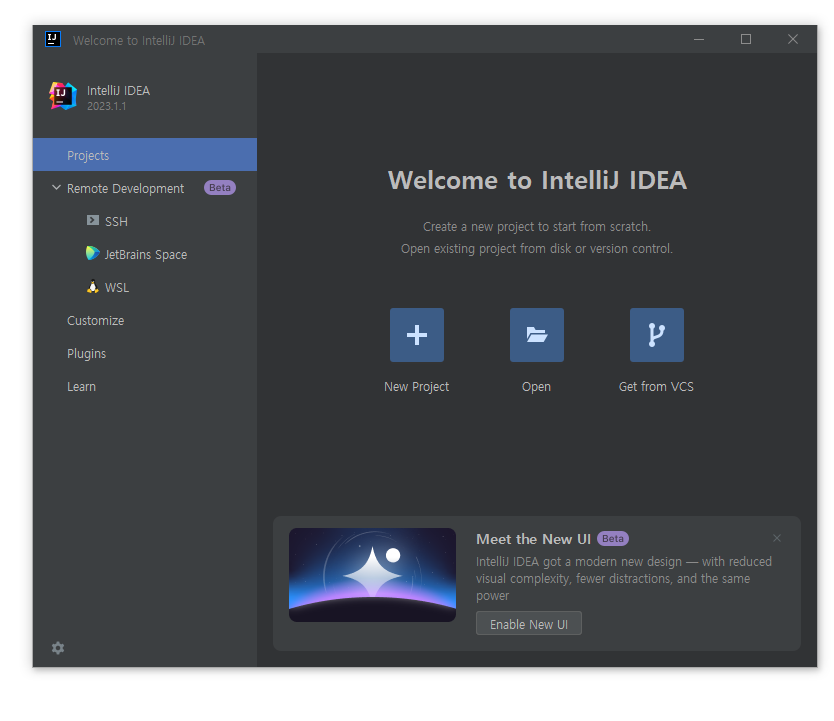Viewport: 834px width, 721px height.
Task: Click the New Project plus icon
Action: click(x=416, y=335)
